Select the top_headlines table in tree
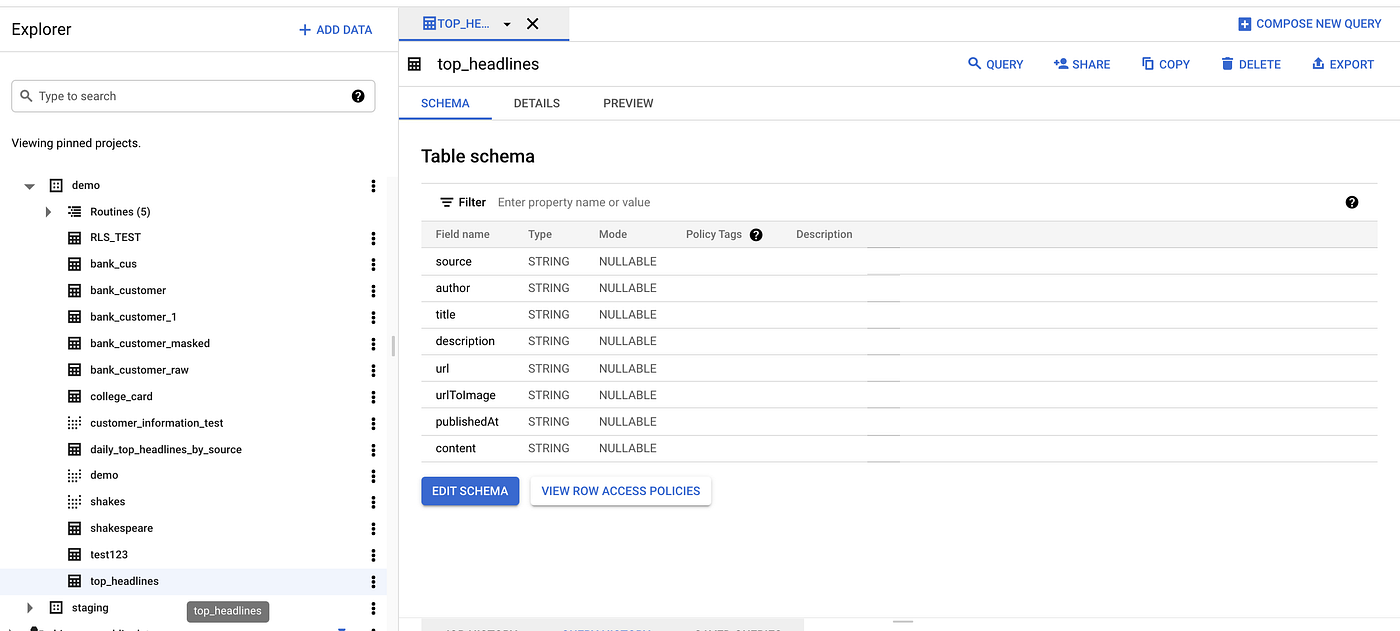Viewport: 1400px width, 631px height. pyautogui.click(x=124, y=581)
